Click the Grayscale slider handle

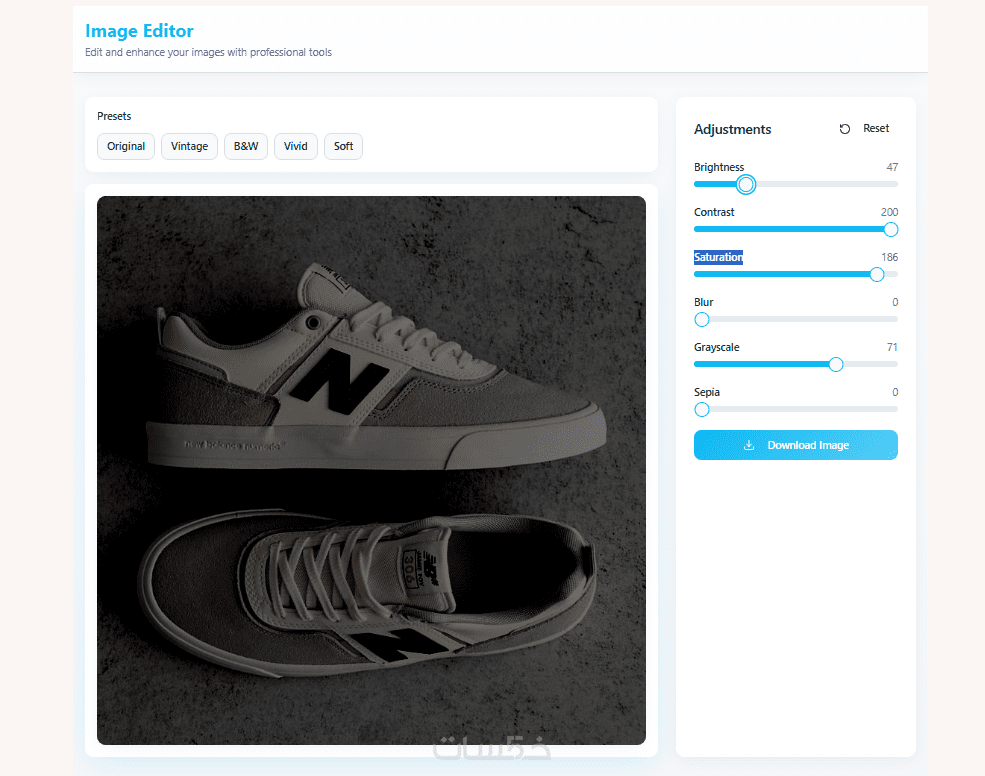pos(836,364)
